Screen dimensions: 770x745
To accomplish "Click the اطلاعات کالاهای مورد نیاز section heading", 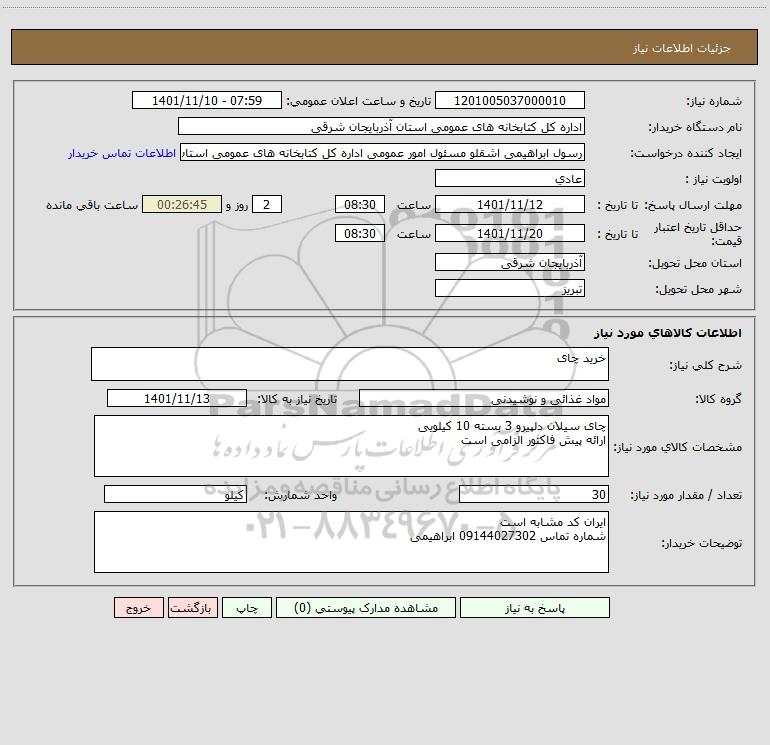I will coord(668,333).
